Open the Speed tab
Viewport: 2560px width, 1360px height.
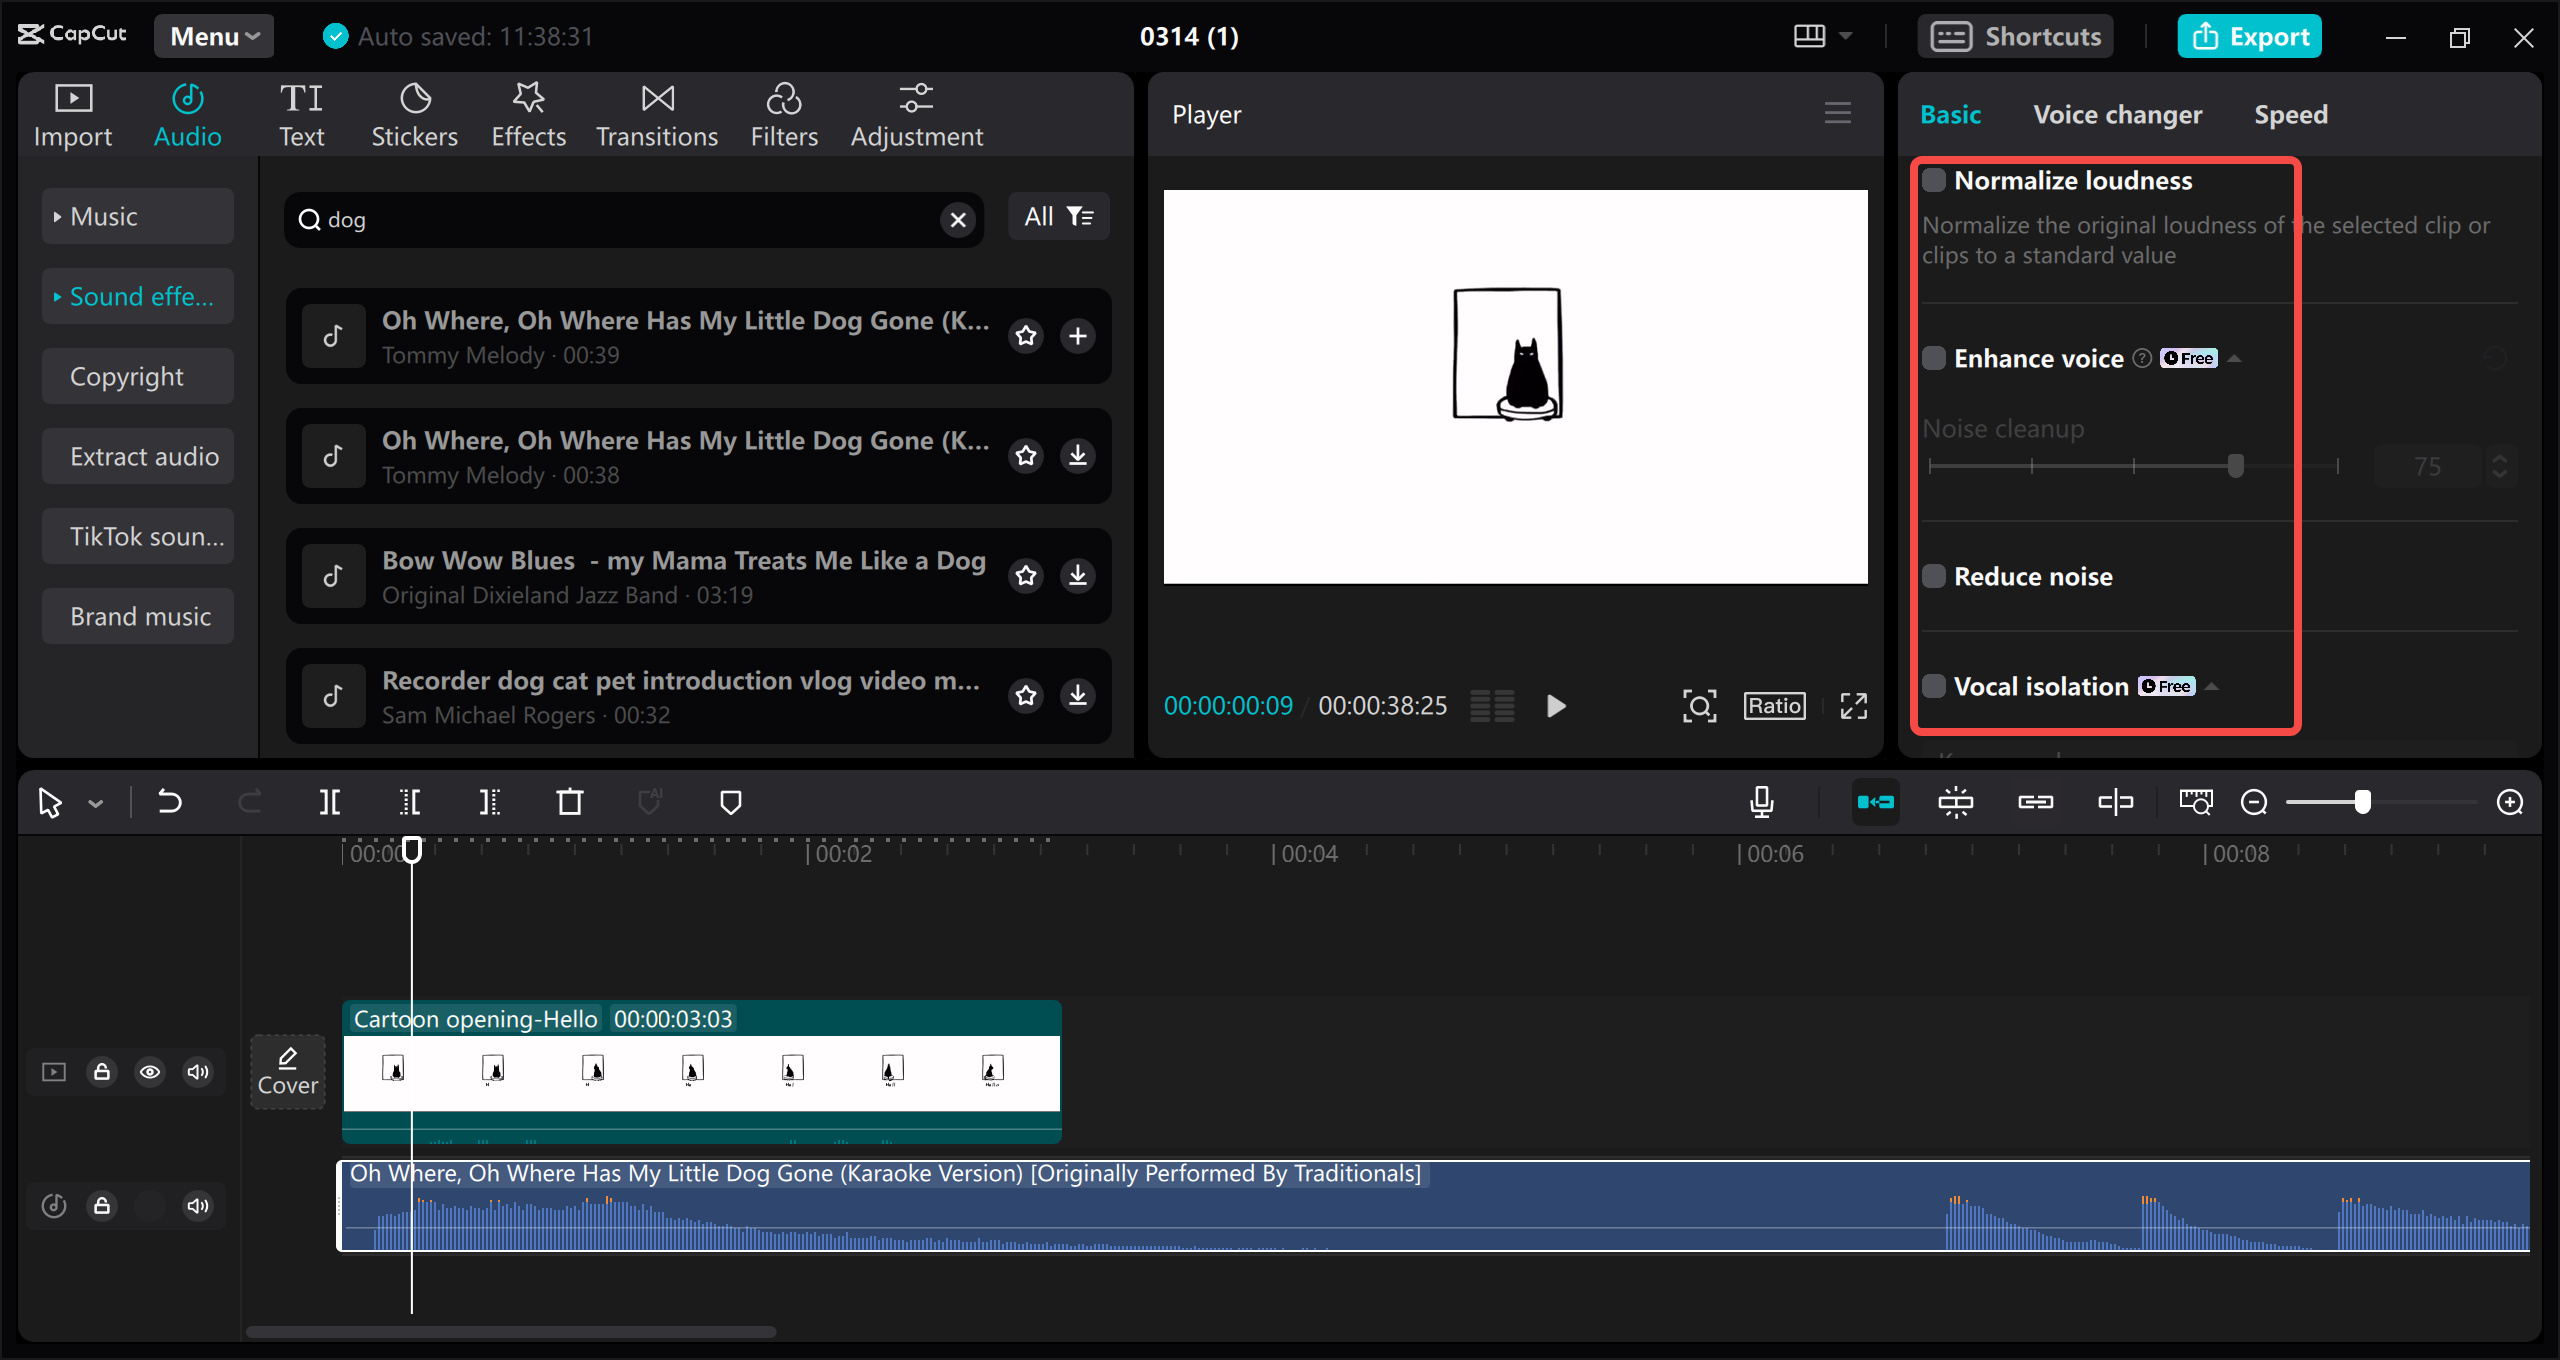tap(2291, 114)
